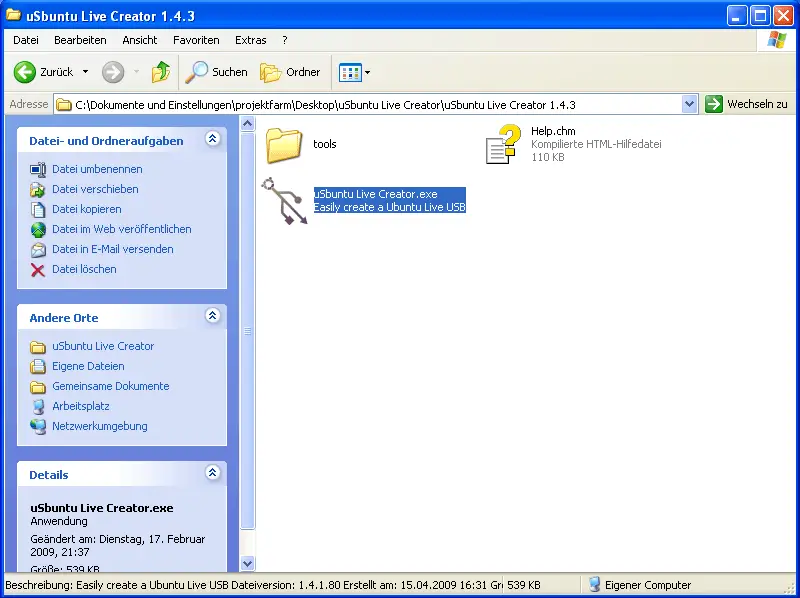Click the Datei umbenennen link
The height and width of the screenshot is (598, 800).
point(97,169)
